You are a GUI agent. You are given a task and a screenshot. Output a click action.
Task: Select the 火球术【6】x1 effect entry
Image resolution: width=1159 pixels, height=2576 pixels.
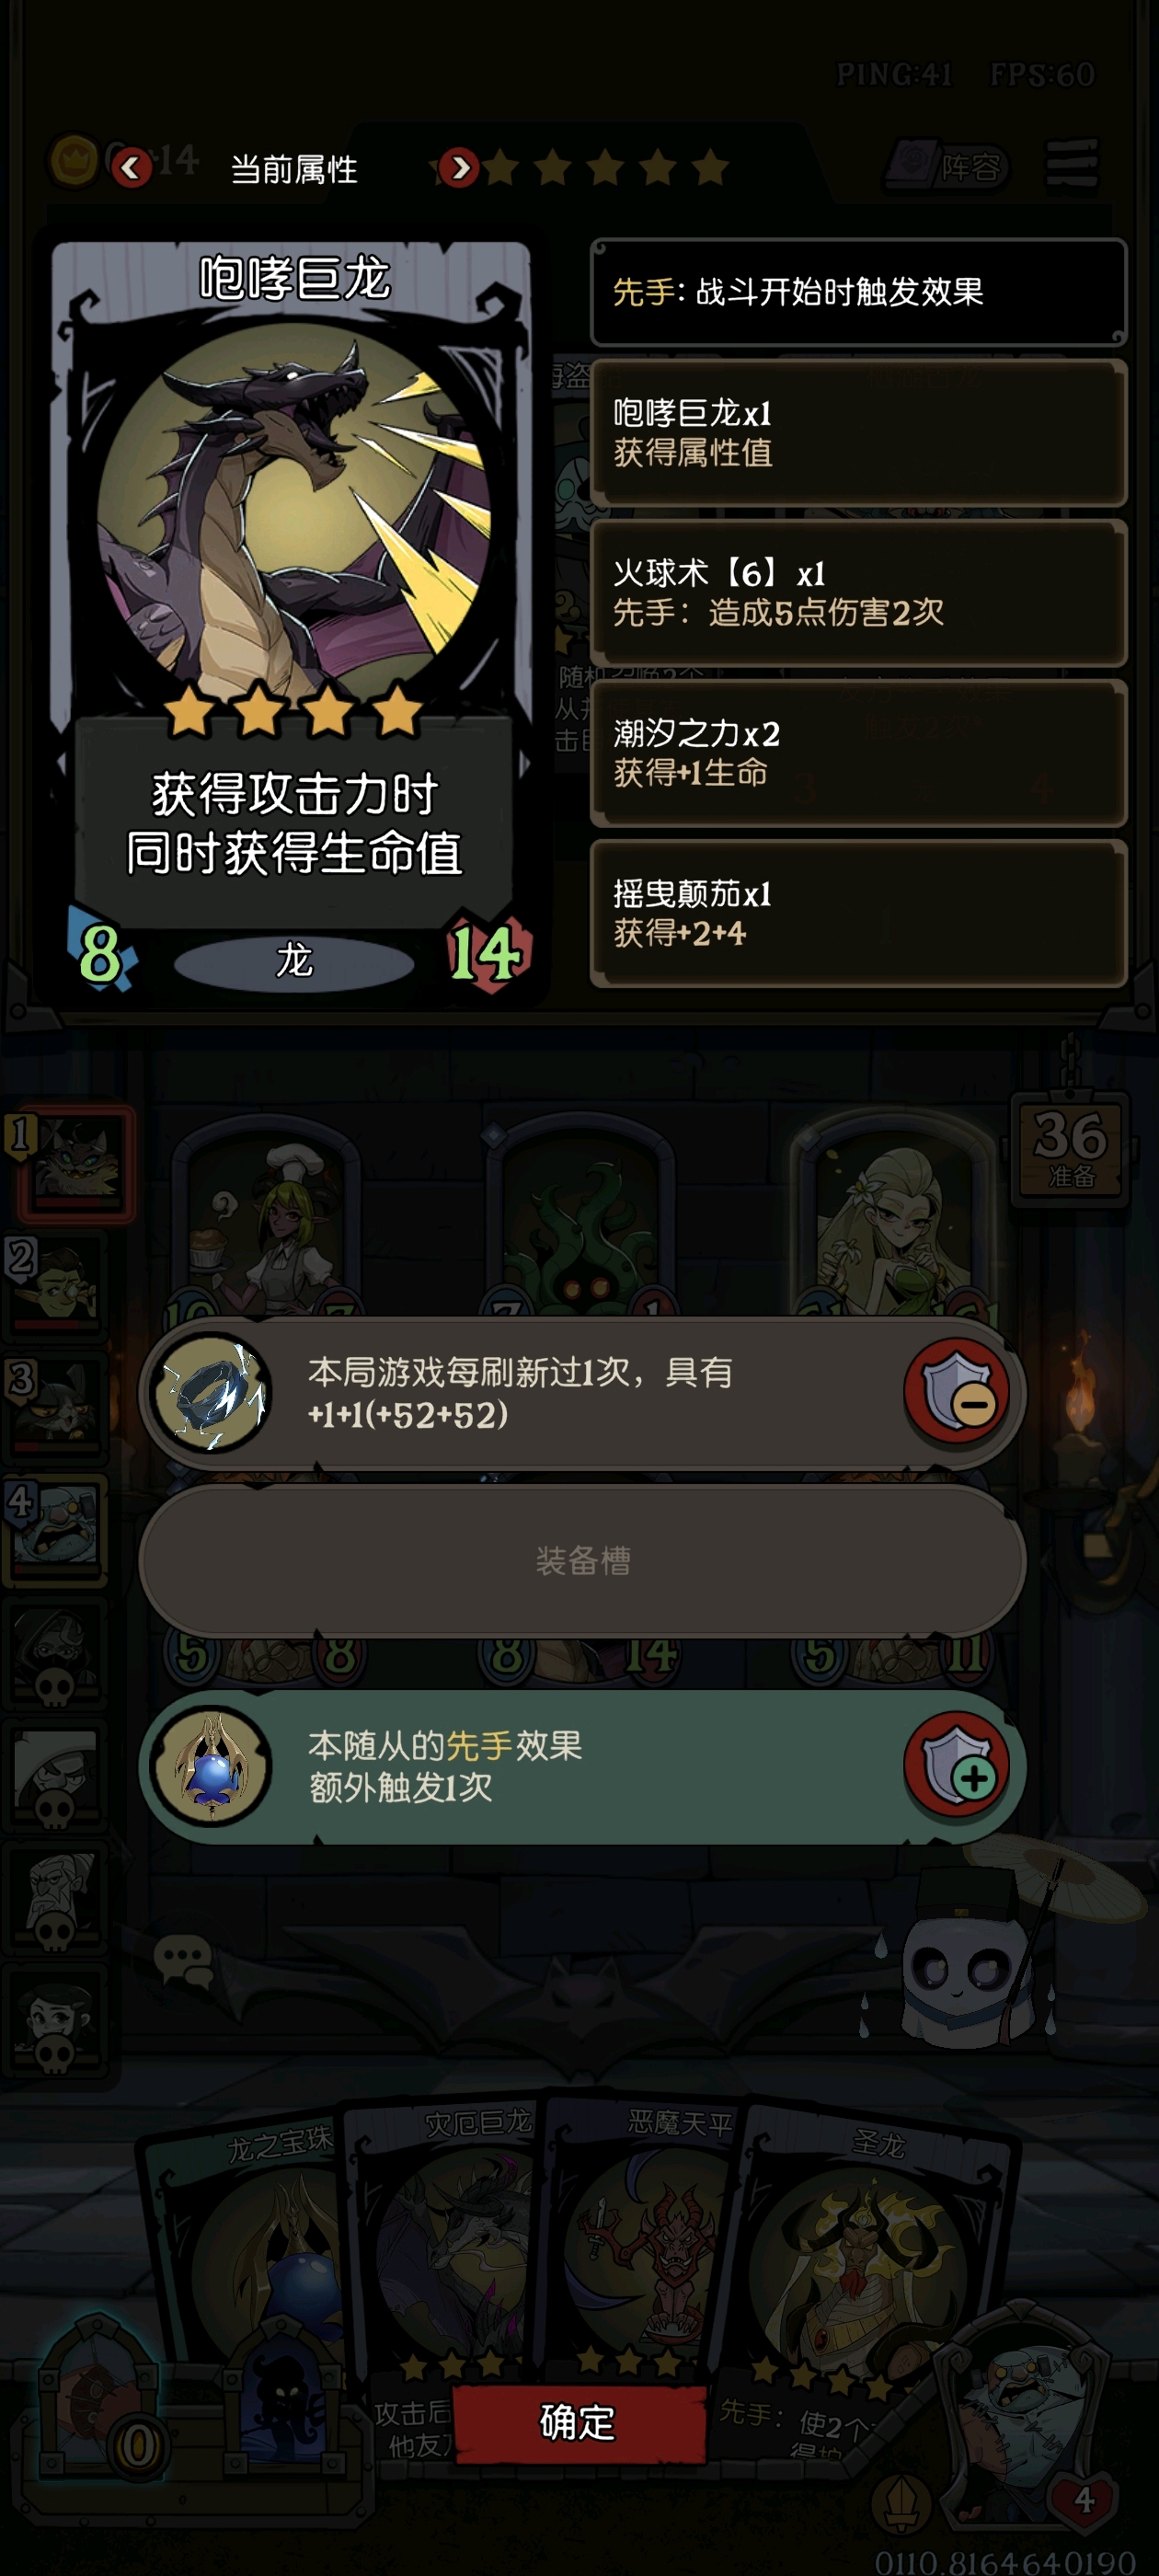coord(858,592)
